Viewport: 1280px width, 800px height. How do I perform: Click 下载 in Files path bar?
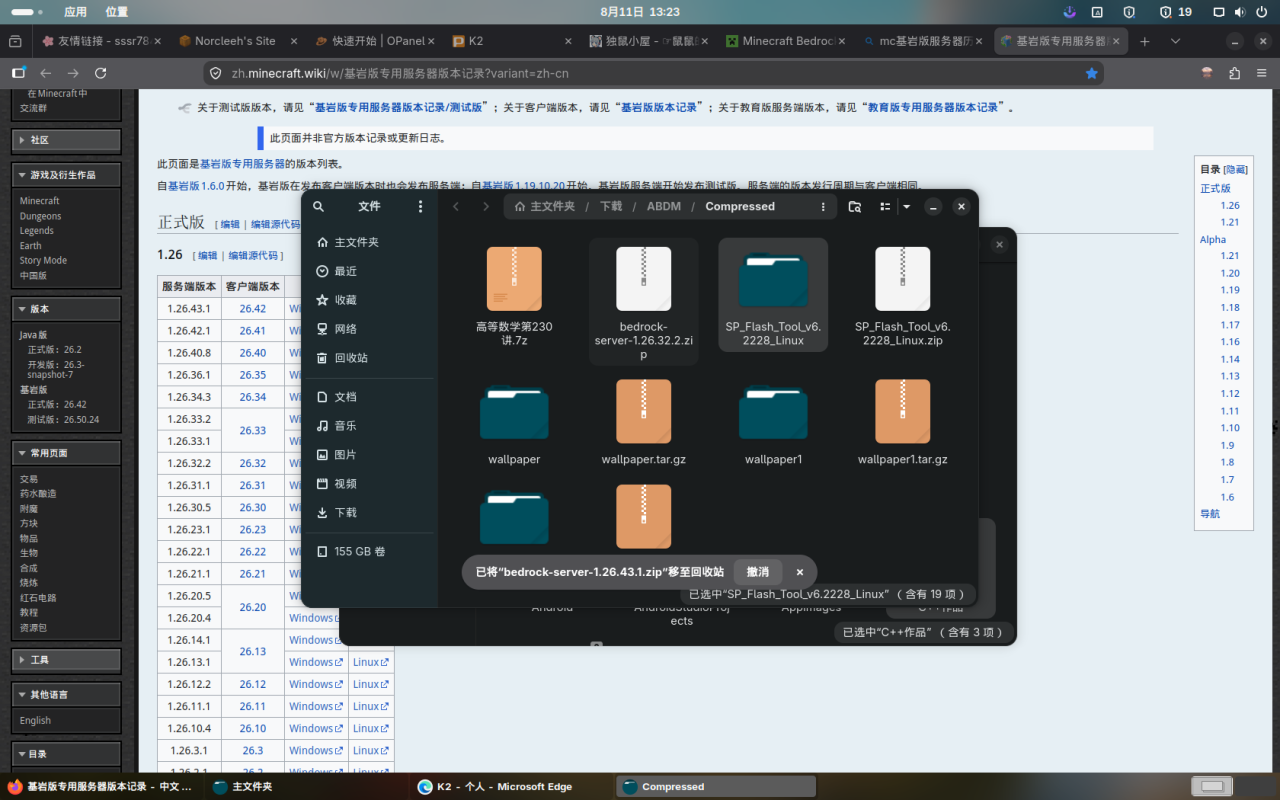click(611, 207)
